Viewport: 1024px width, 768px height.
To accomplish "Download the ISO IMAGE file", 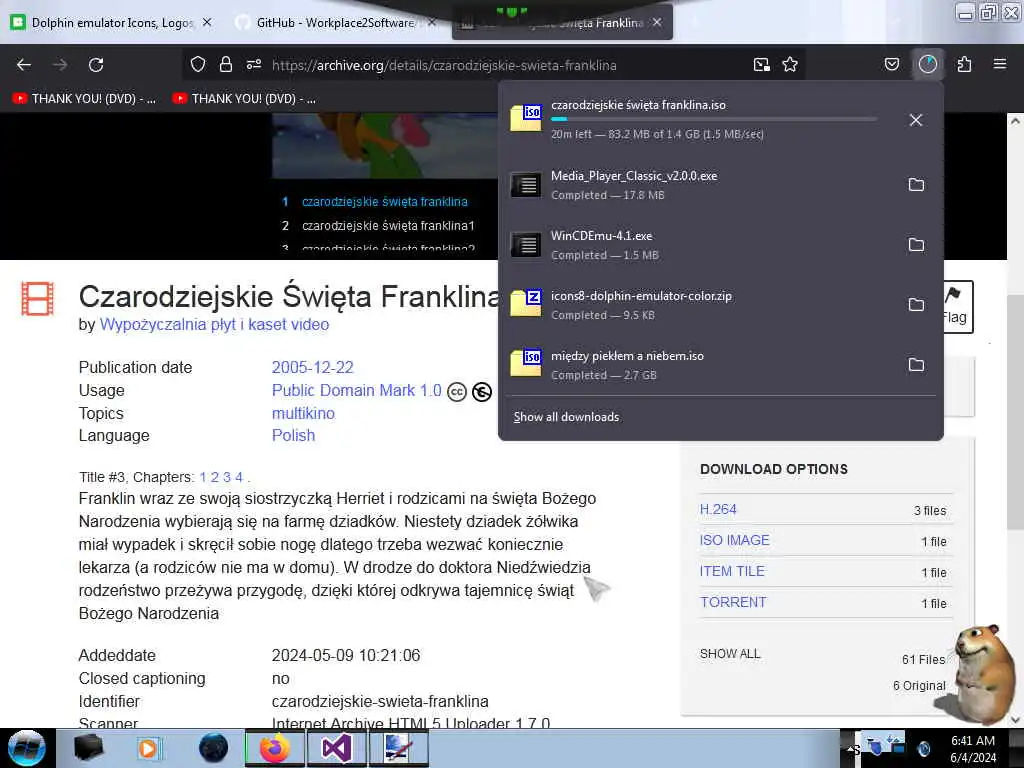I will (735, 540).
